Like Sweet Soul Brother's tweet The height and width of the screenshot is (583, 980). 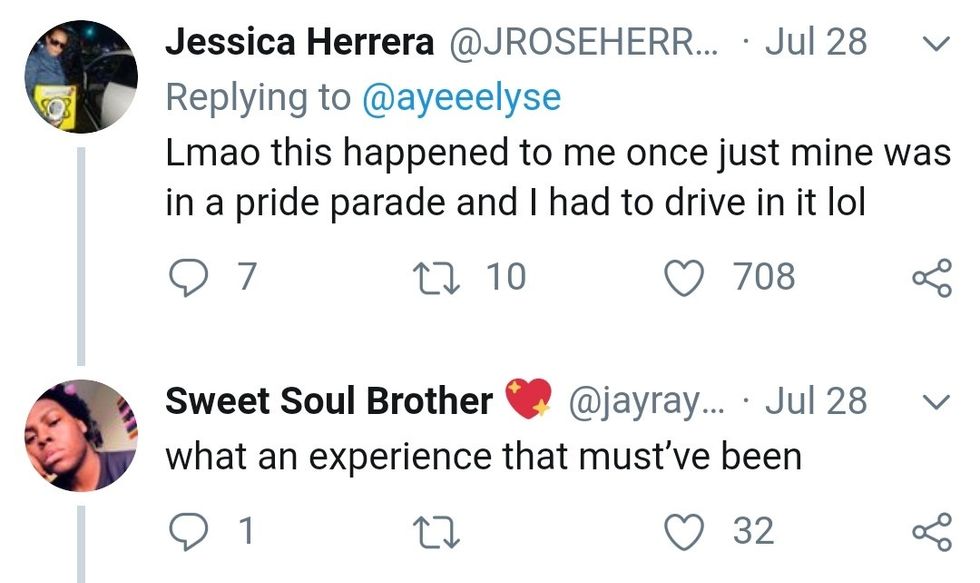coord(686,530)
